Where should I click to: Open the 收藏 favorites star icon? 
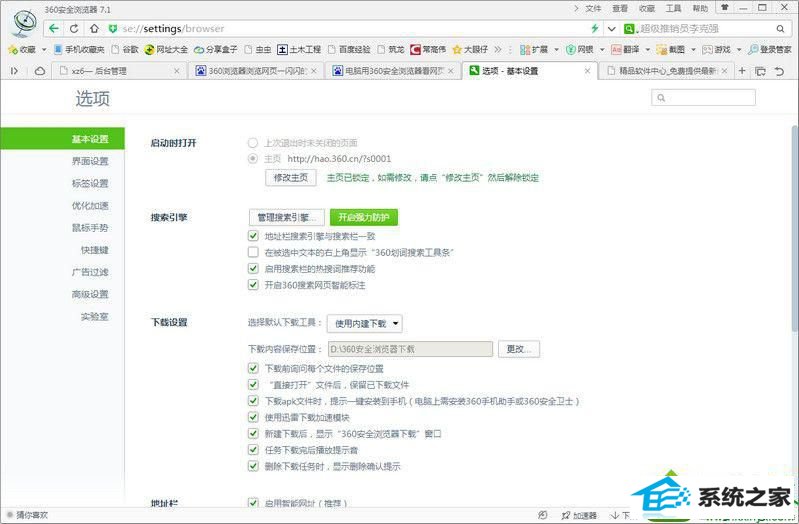13,49
